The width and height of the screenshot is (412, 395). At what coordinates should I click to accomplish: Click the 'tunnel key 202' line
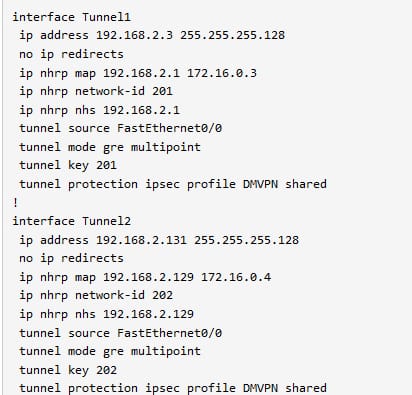pyautogui.click(x=68, y=370)
